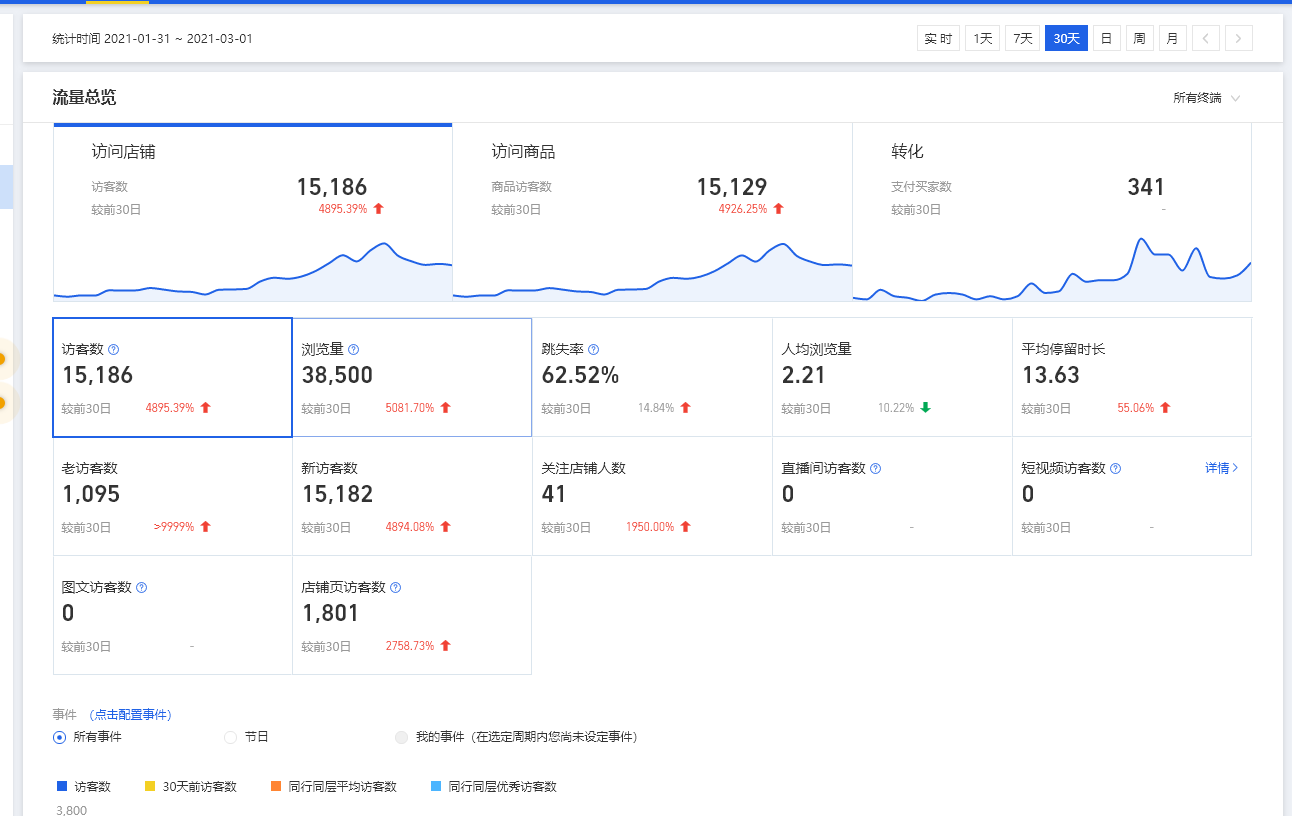Open help icon next to 访客数
The height and width of the screenshot is (816, 1292).
coord(113,350)
